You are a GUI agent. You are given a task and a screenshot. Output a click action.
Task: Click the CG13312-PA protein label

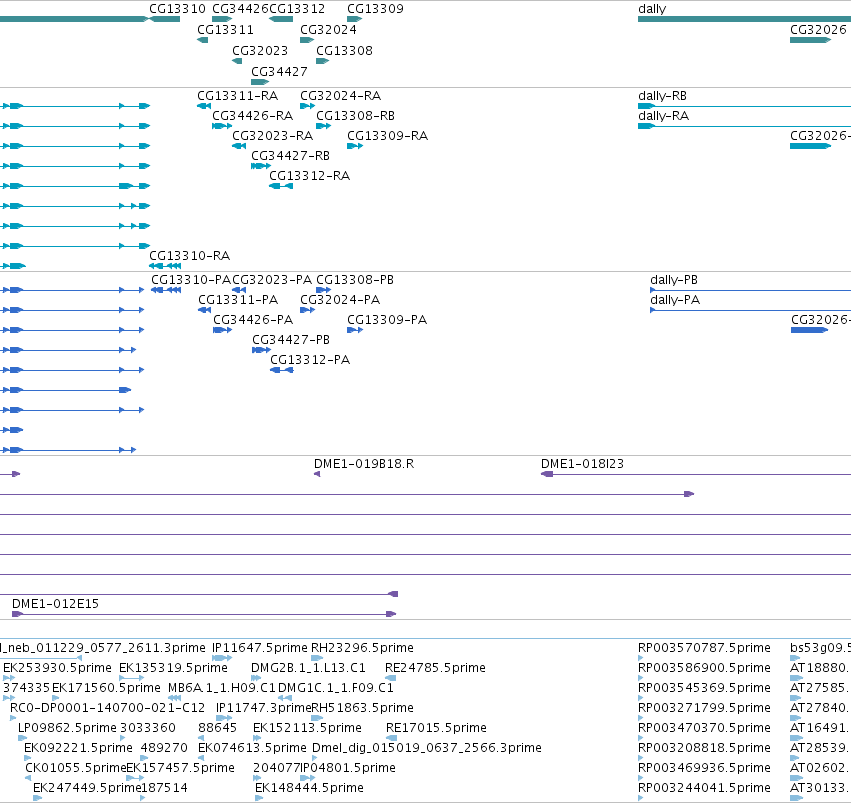pyautogui.click(x=310, y=360)
